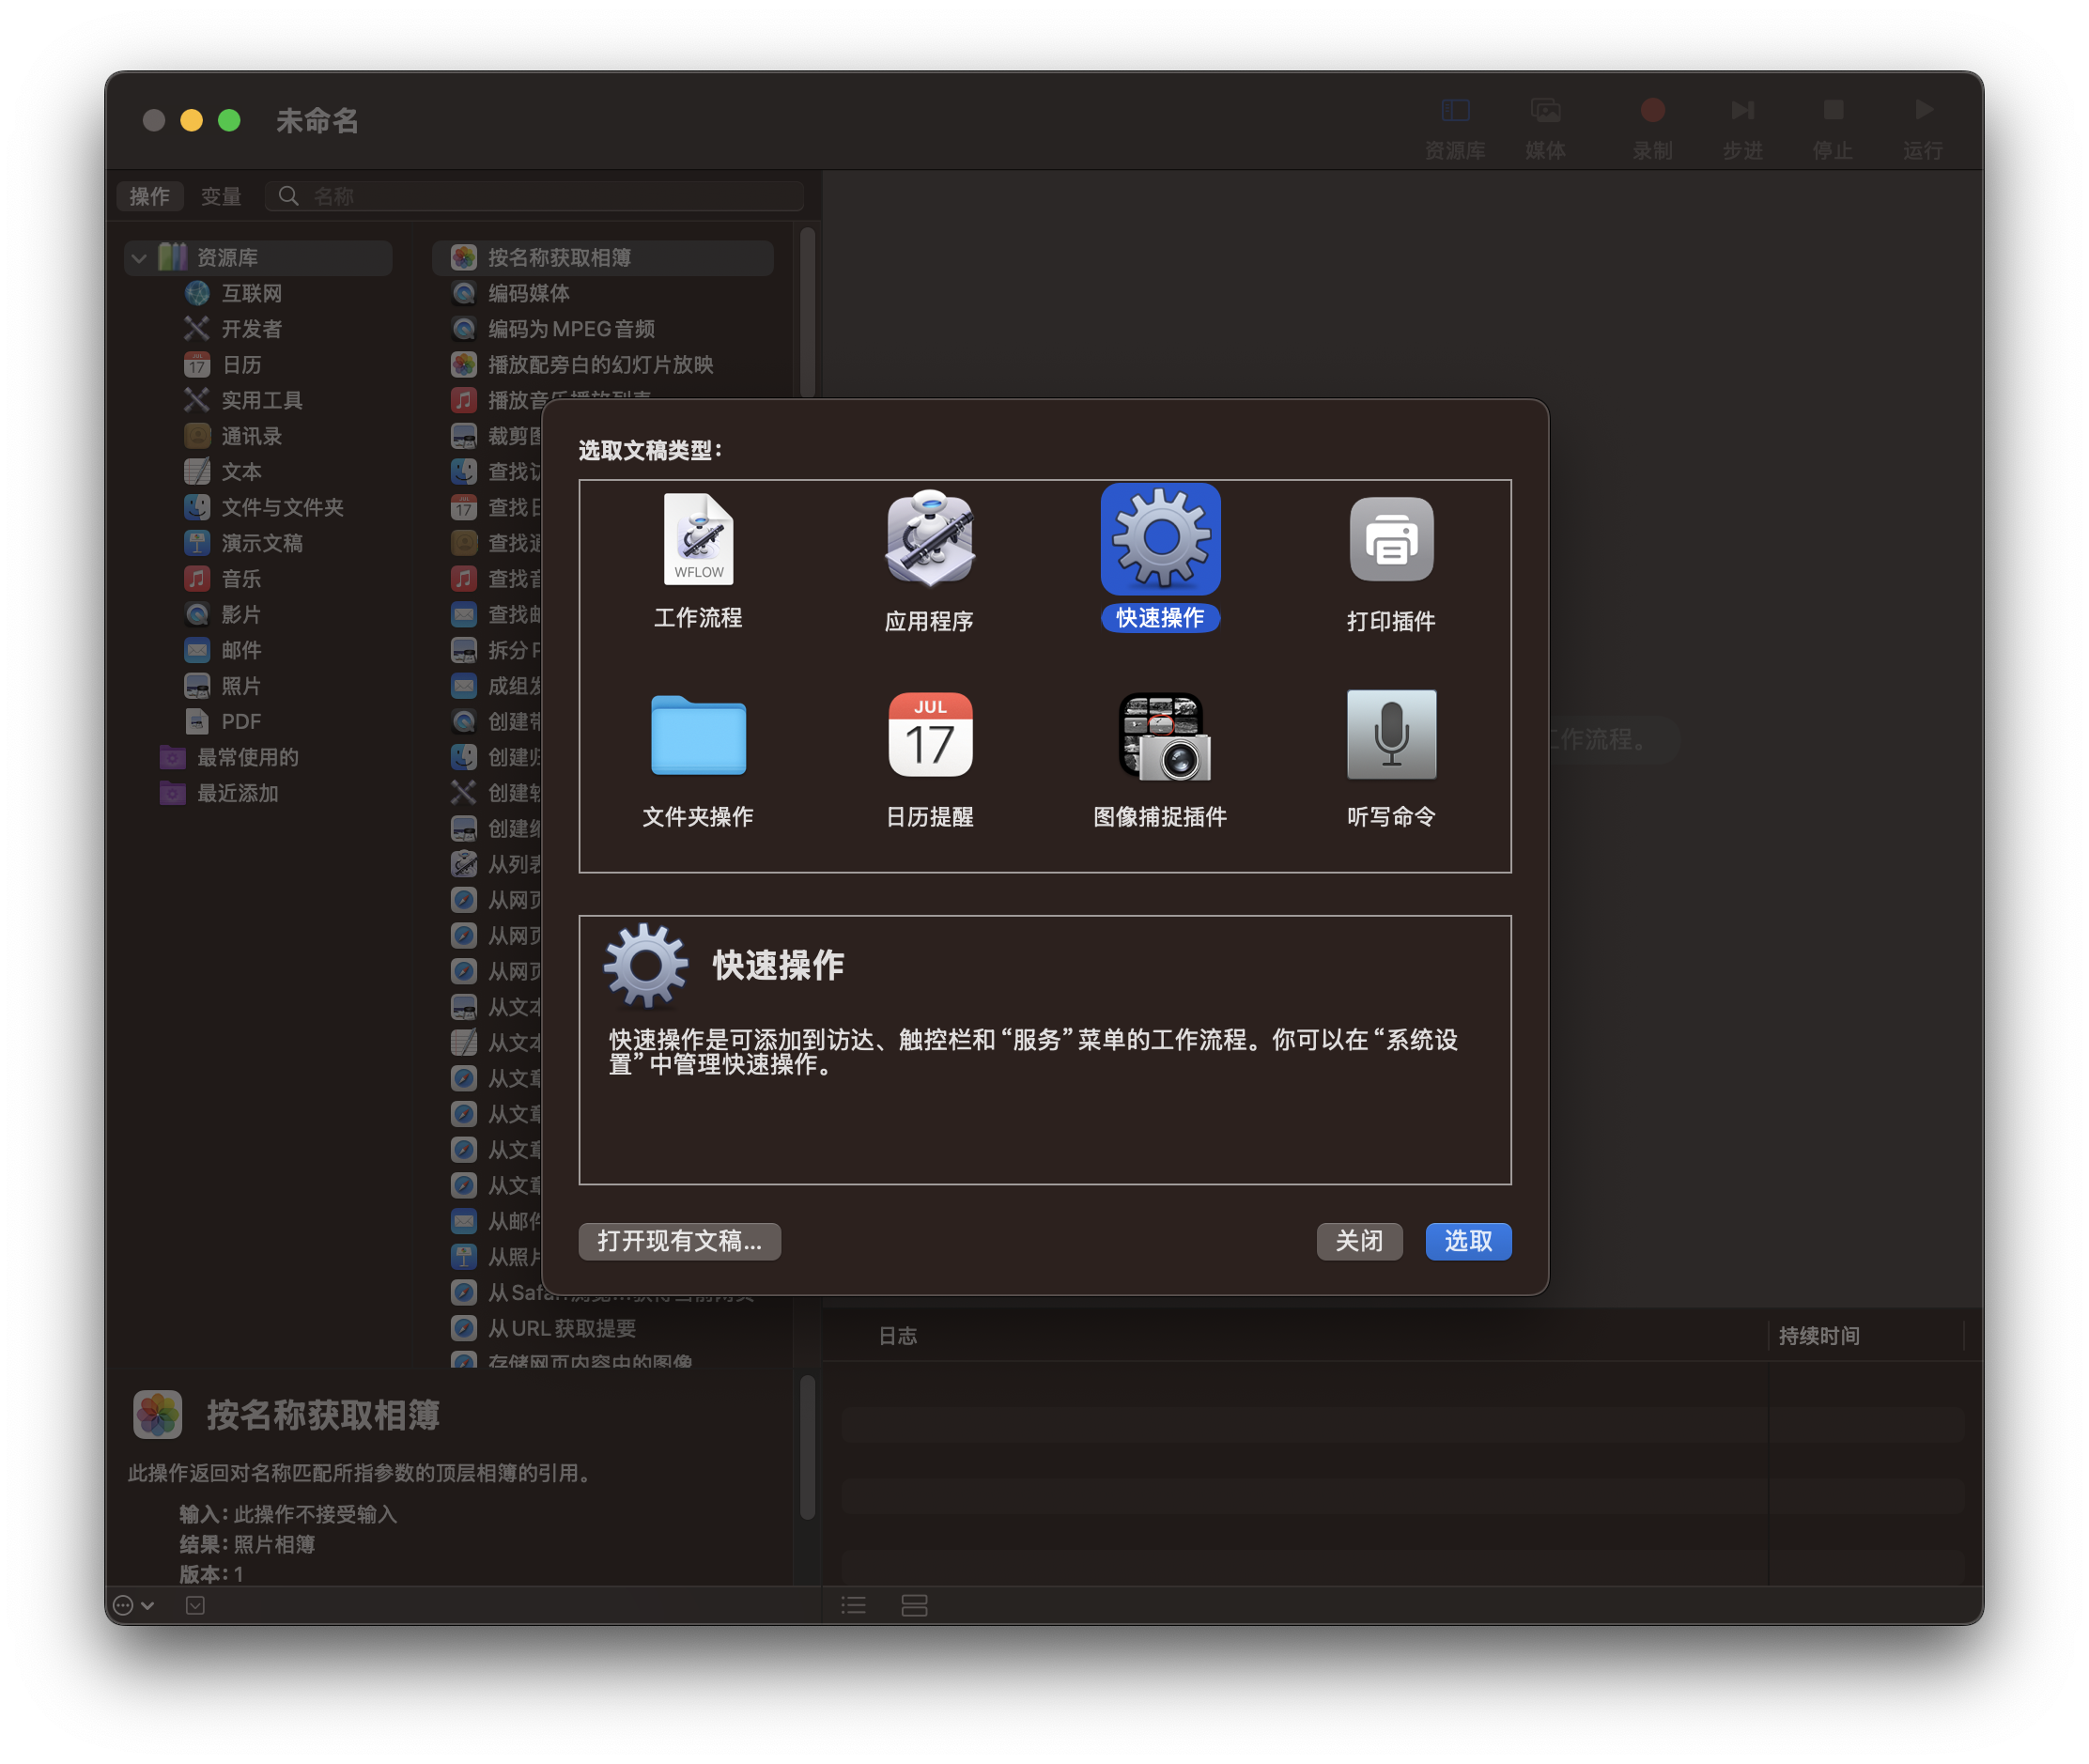2089x1764 pixels.
Task: Switch to the 操作 tab
Action: pyautogui.click(x=150, y=196)
